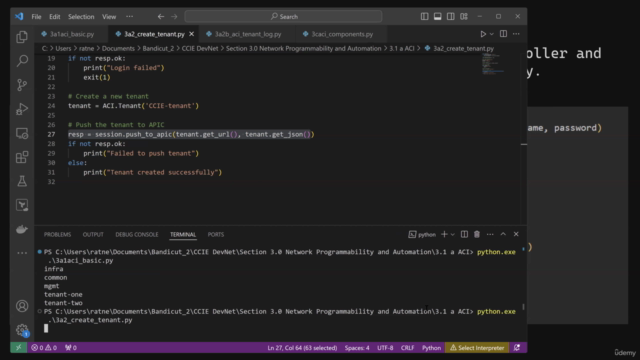640x360 pixels.
Task: Close the 3a2_create_tenant.py tab
Action: point(191,34)
